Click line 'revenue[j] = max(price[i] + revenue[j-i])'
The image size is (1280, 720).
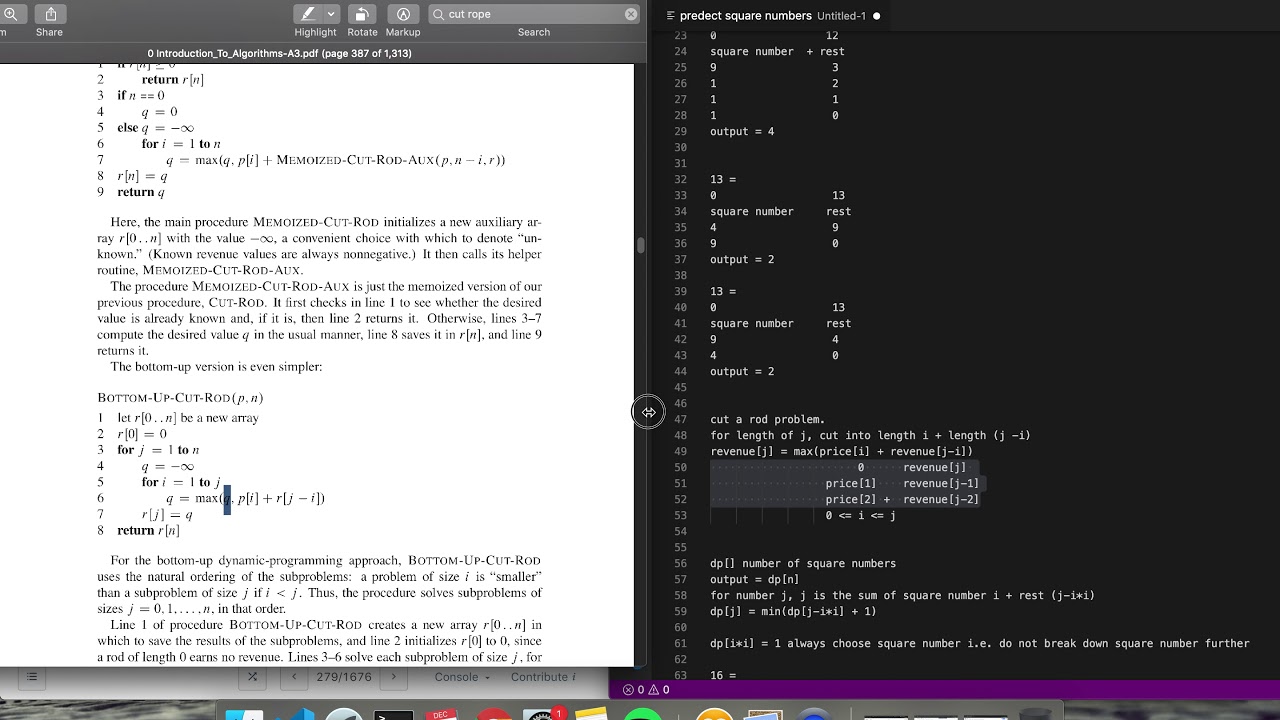pos(841,451)
